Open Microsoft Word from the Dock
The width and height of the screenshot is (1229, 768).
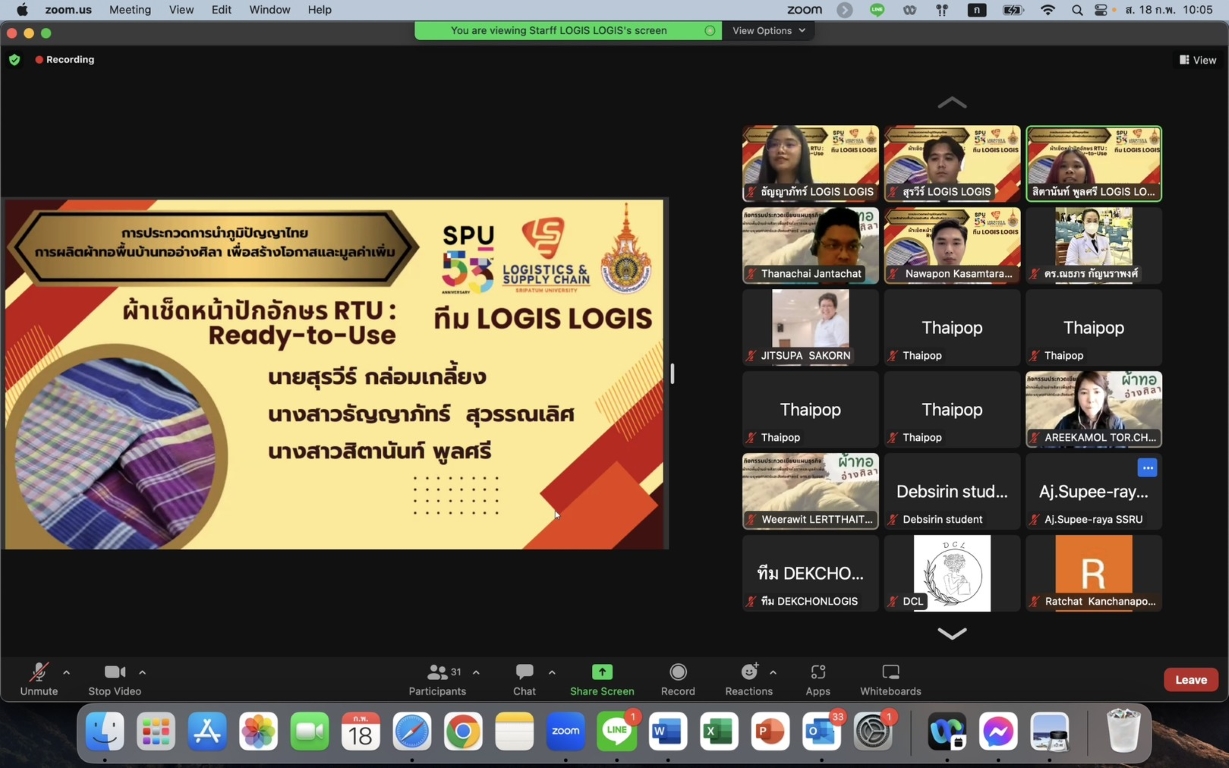point(668,733)
